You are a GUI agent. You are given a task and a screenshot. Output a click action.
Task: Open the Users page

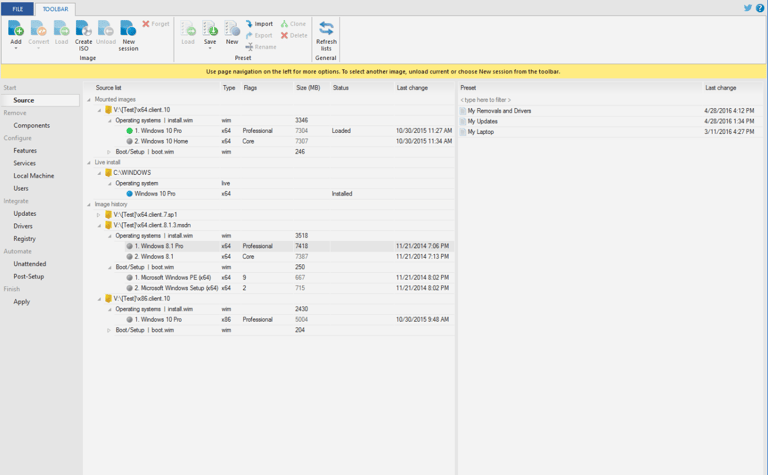(x=21, y=189)
